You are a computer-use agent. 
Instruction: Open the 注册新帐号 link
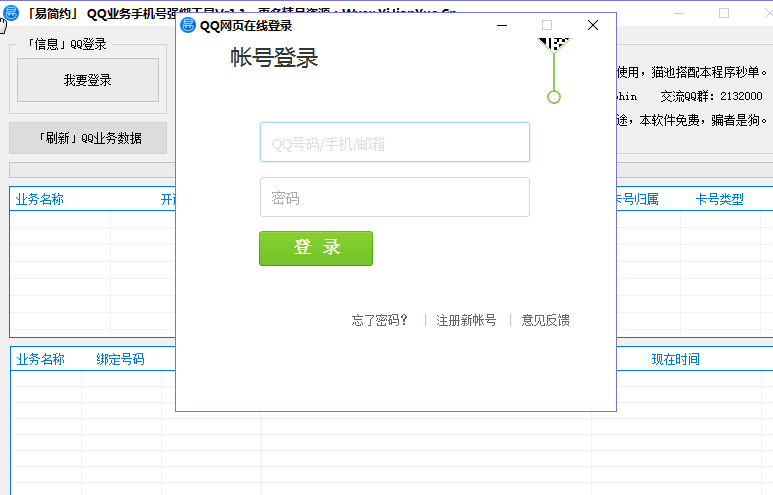click(466, 320)
